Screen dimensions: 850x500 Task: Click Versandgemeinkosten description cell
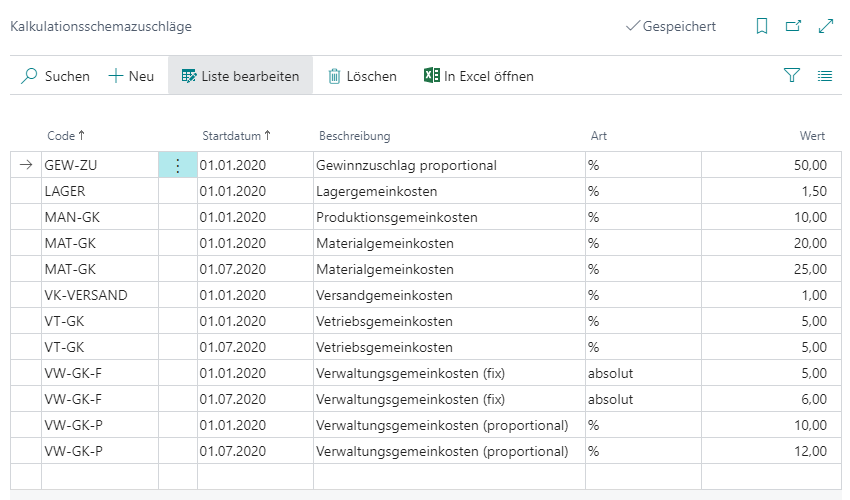click(x=449, y=295)
